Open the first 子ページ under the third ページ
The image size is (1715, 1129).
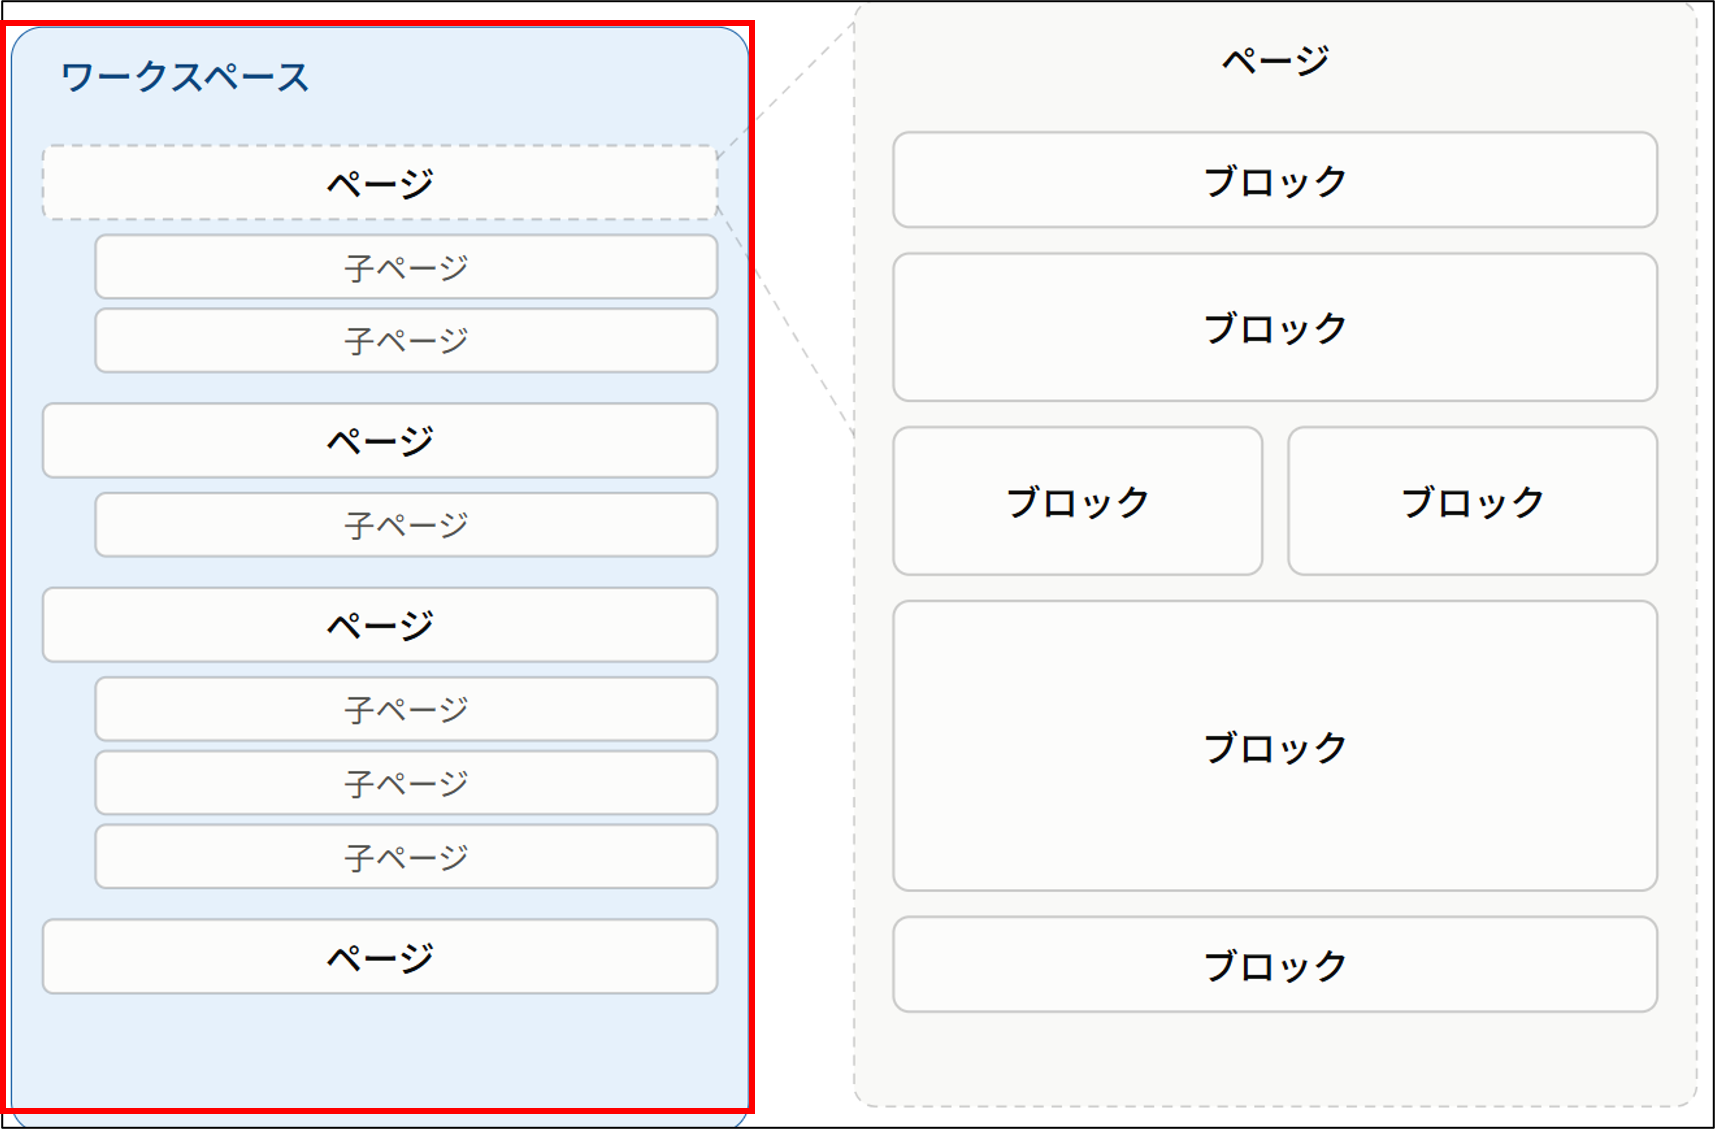click(406, 709)
